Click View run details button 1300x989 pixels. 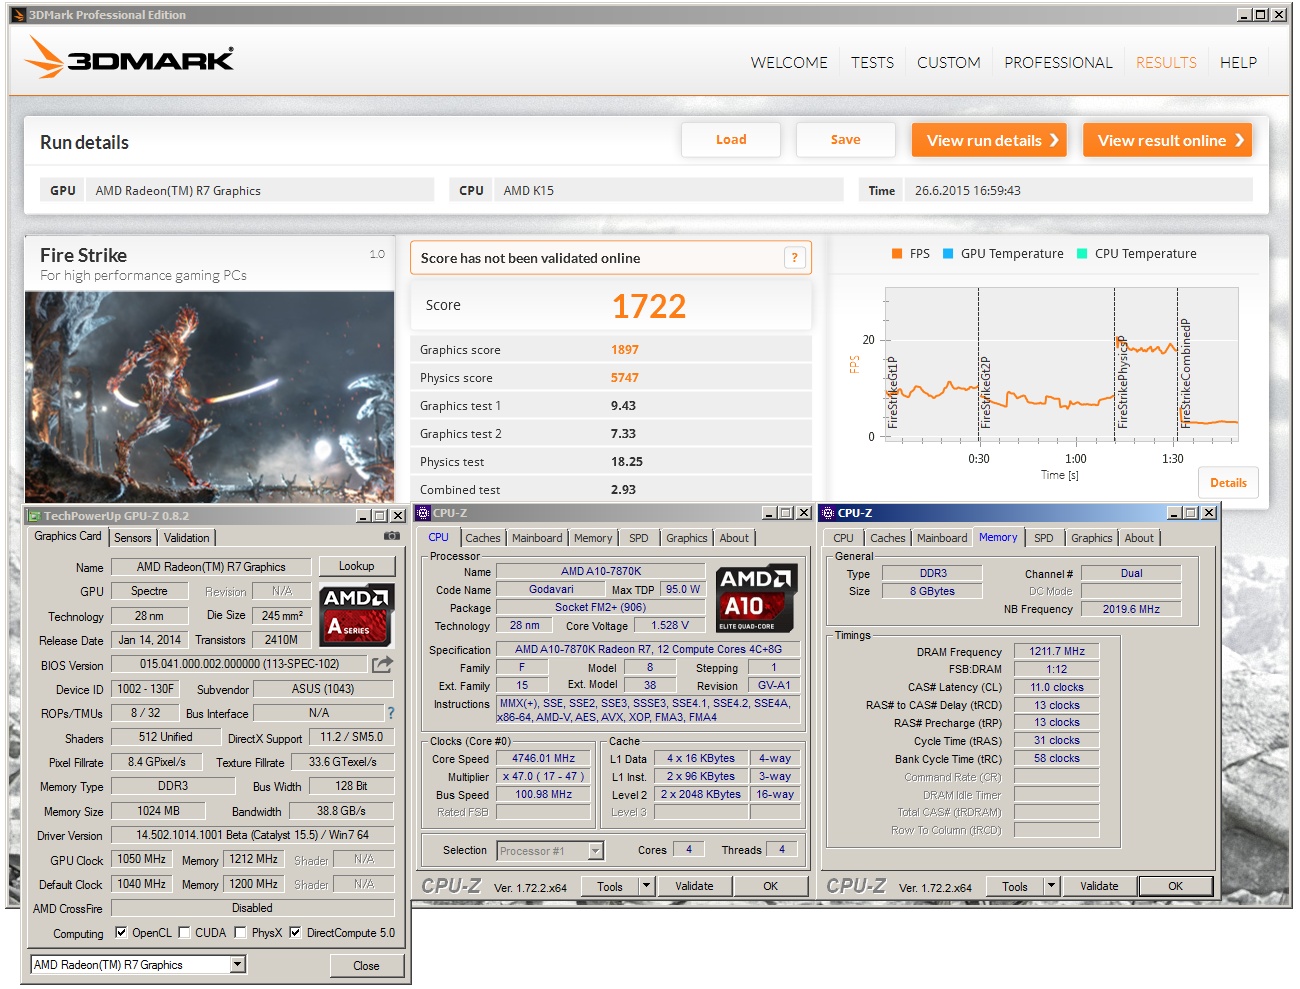pyautogui.click(x=989, y=140)
